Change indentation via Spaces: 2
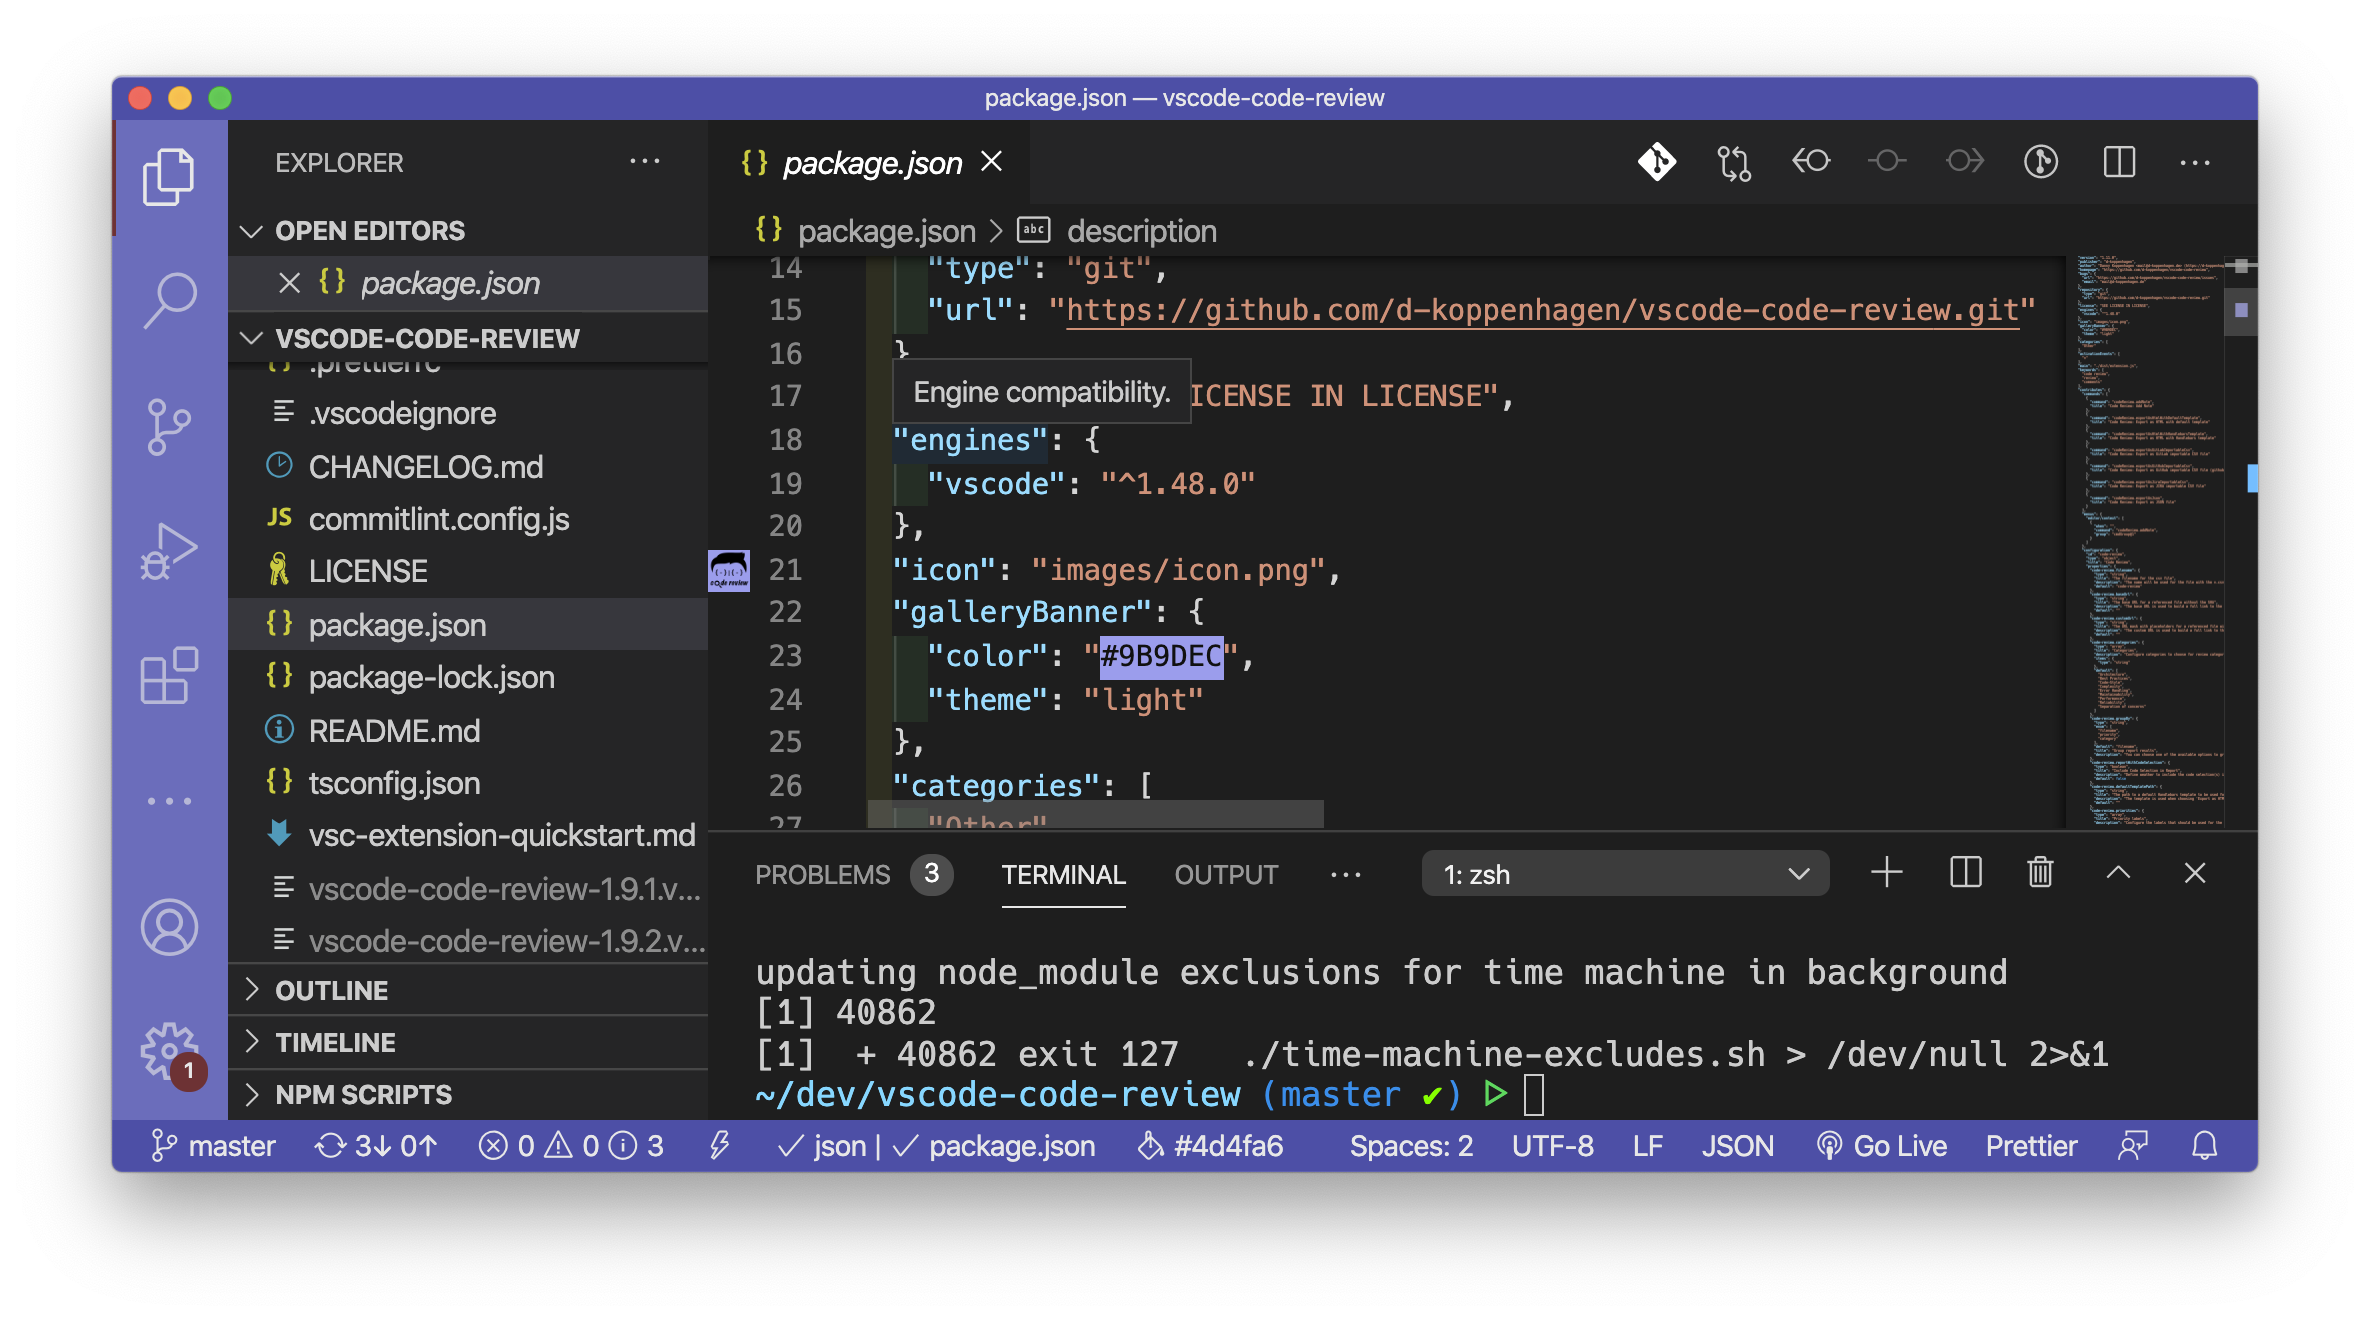This screenshot has width=2370, height=1320. click(1411, 1146)
